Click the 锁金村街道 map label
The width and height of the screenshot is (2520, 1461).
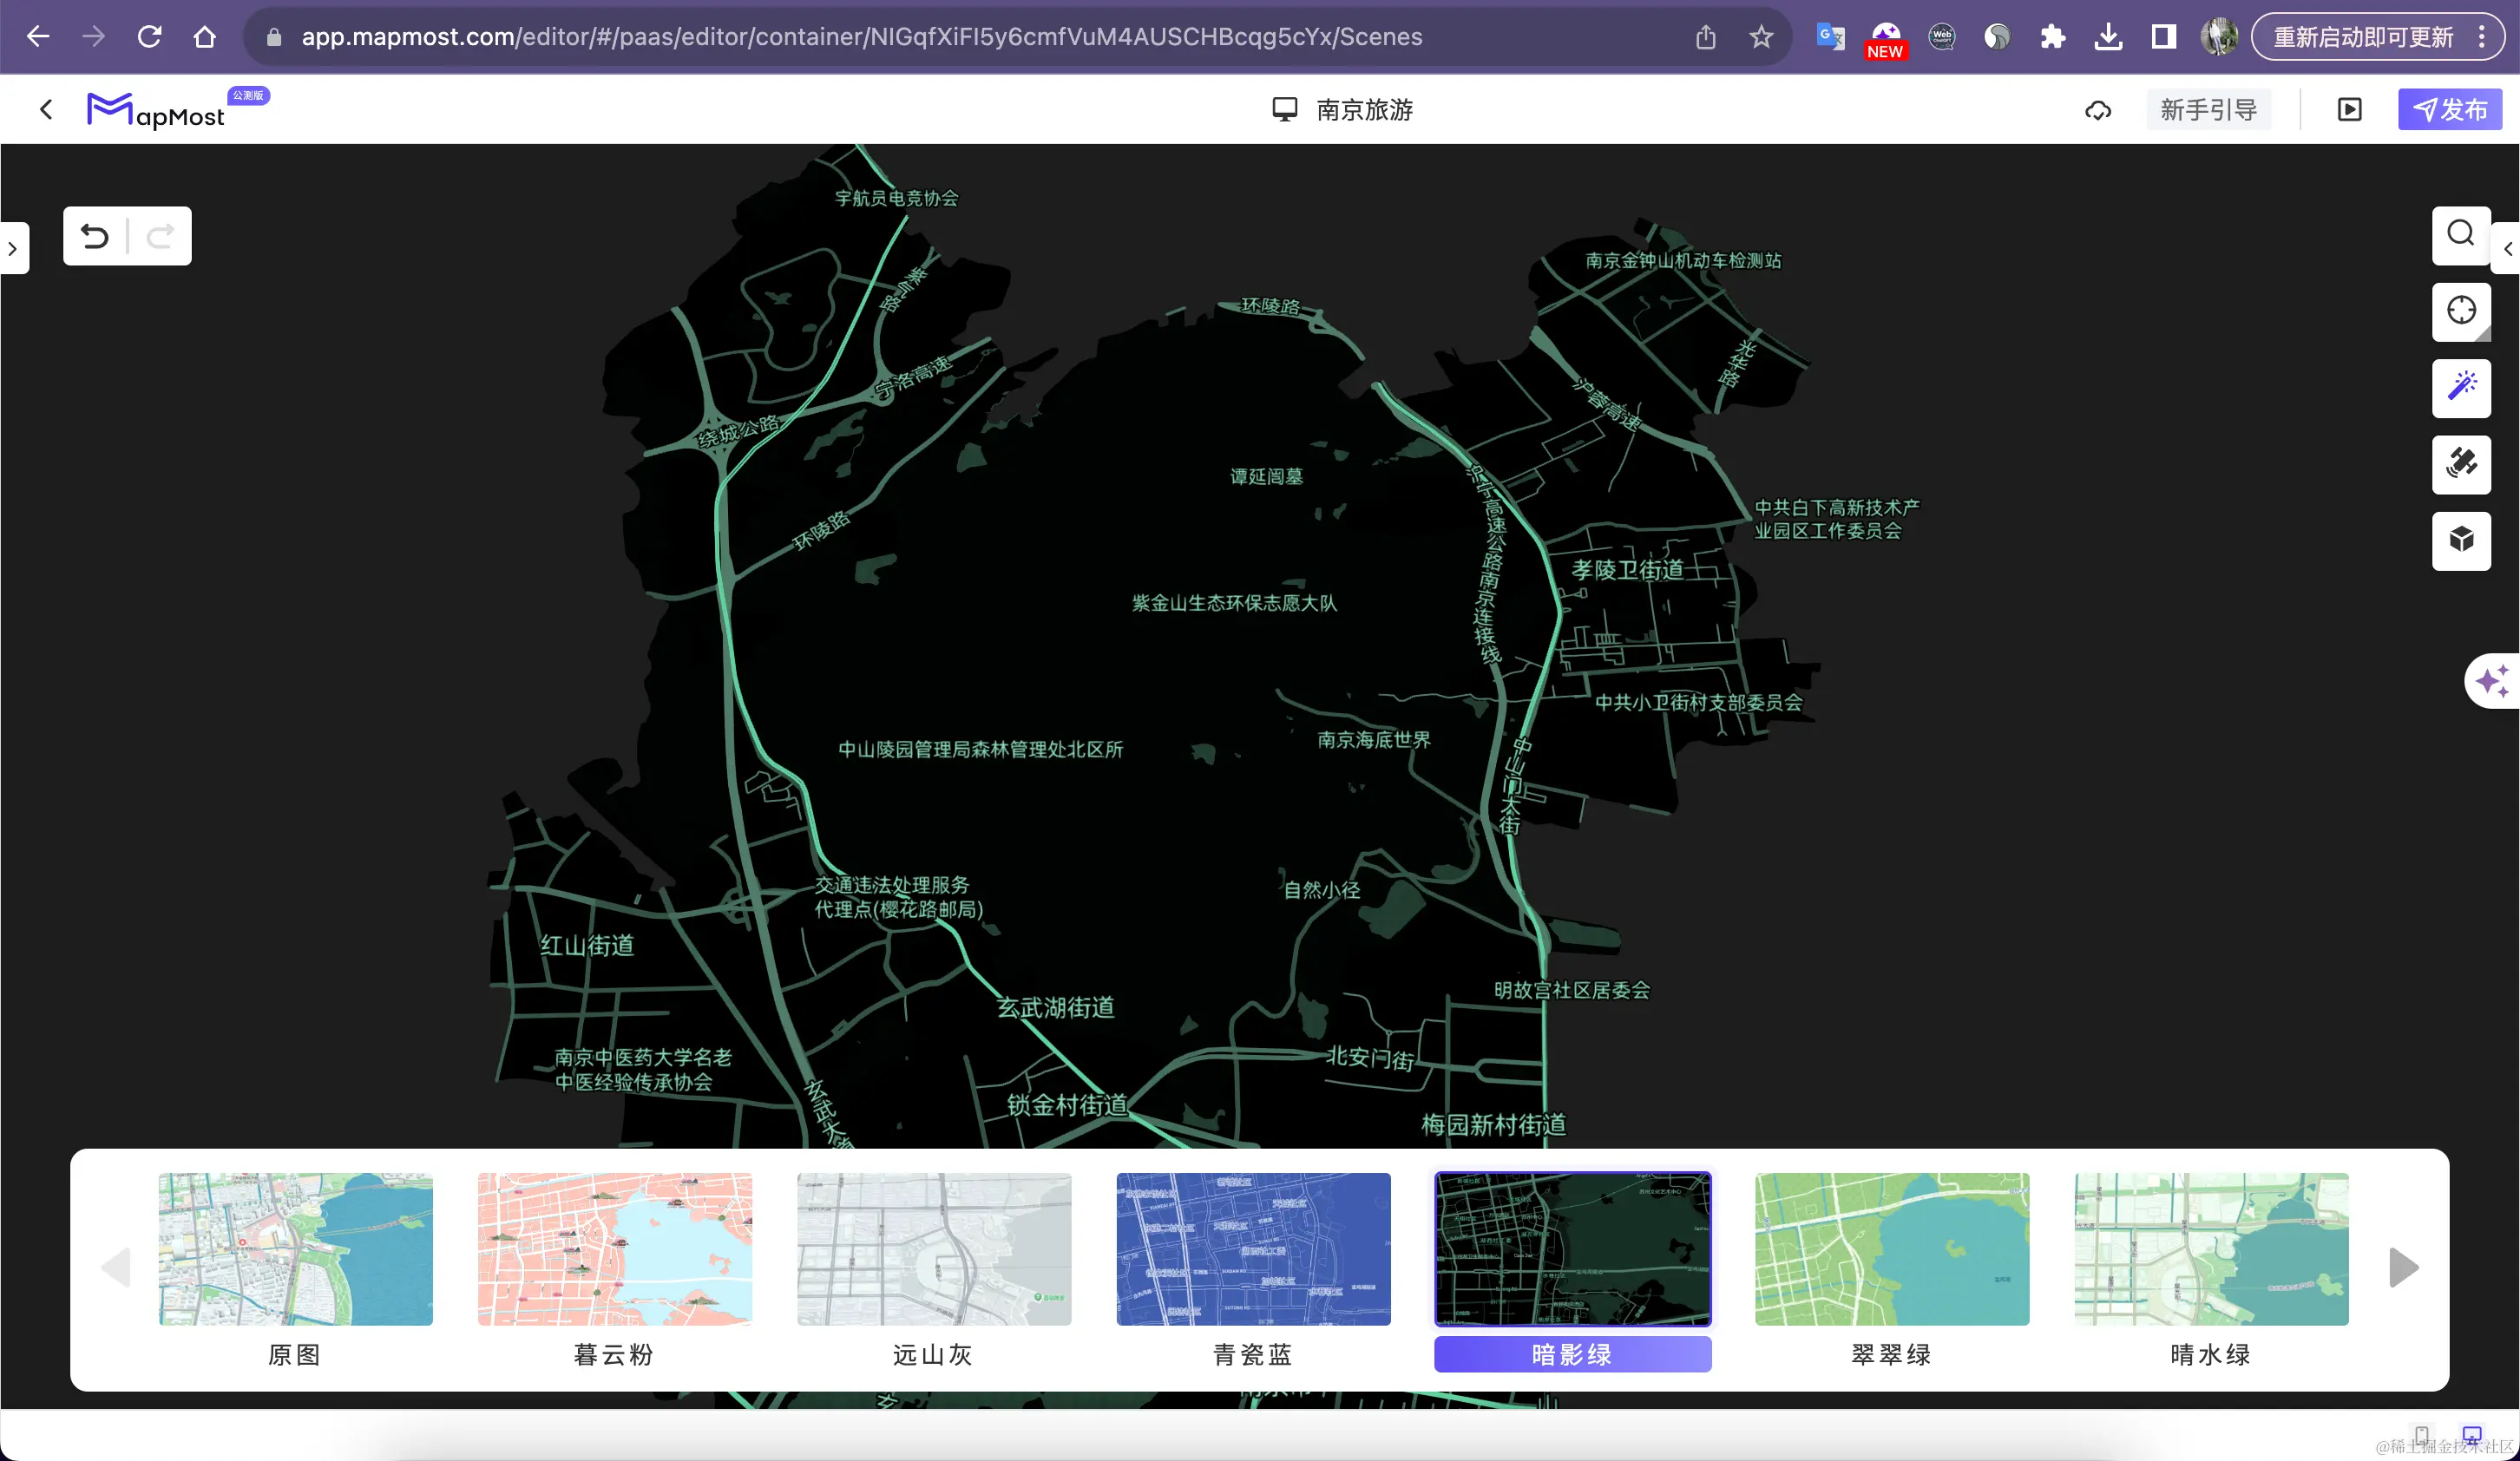pos(1067,1104)
